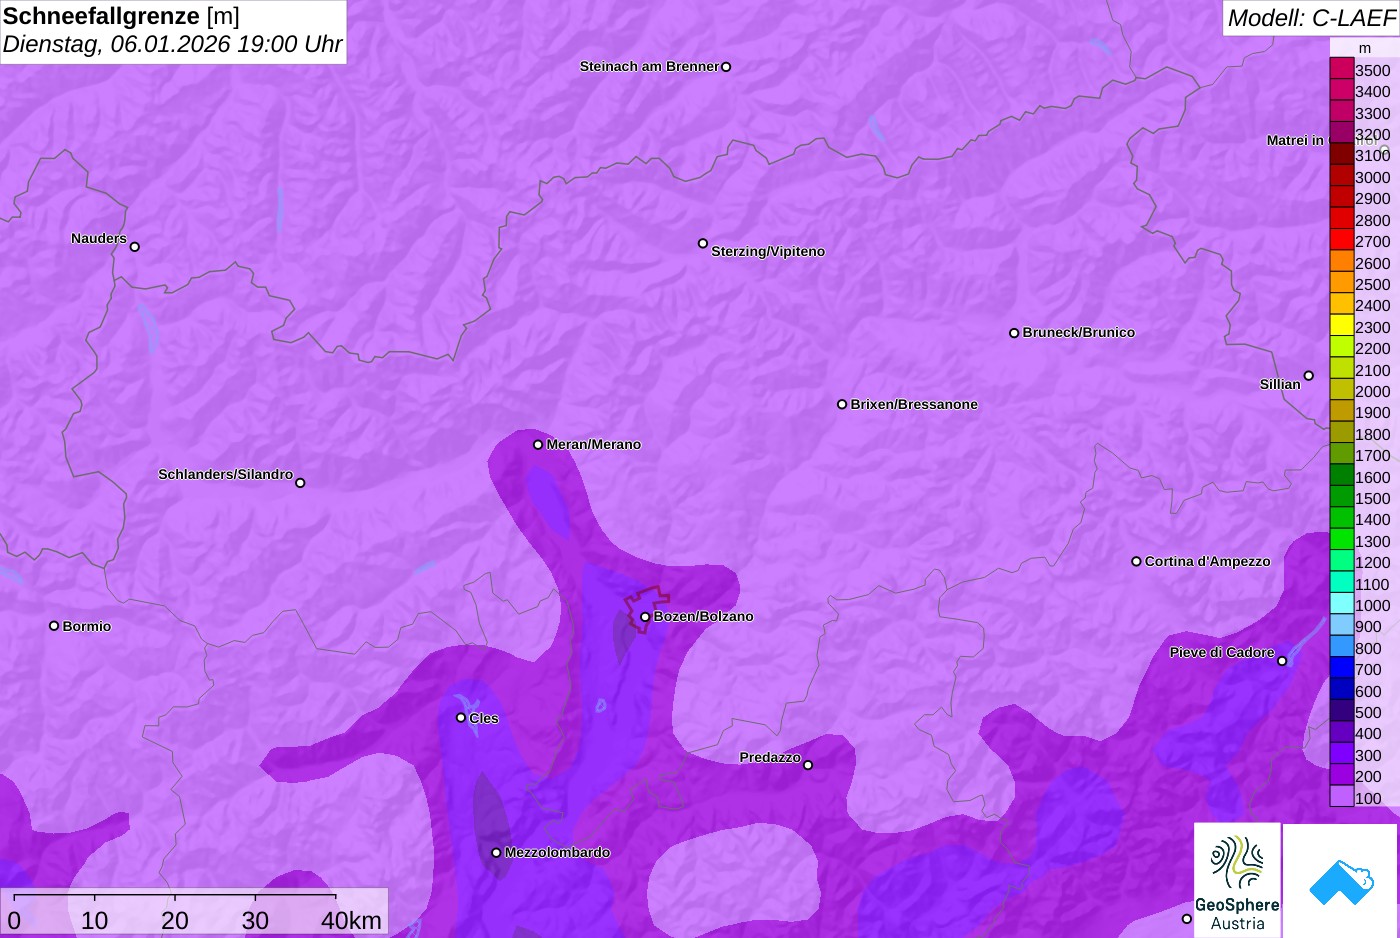Pick the Sterzing/Vipiteno map marker
Image resolution: width=1400 pixels, height=938 pixels.
coord(703,243)
